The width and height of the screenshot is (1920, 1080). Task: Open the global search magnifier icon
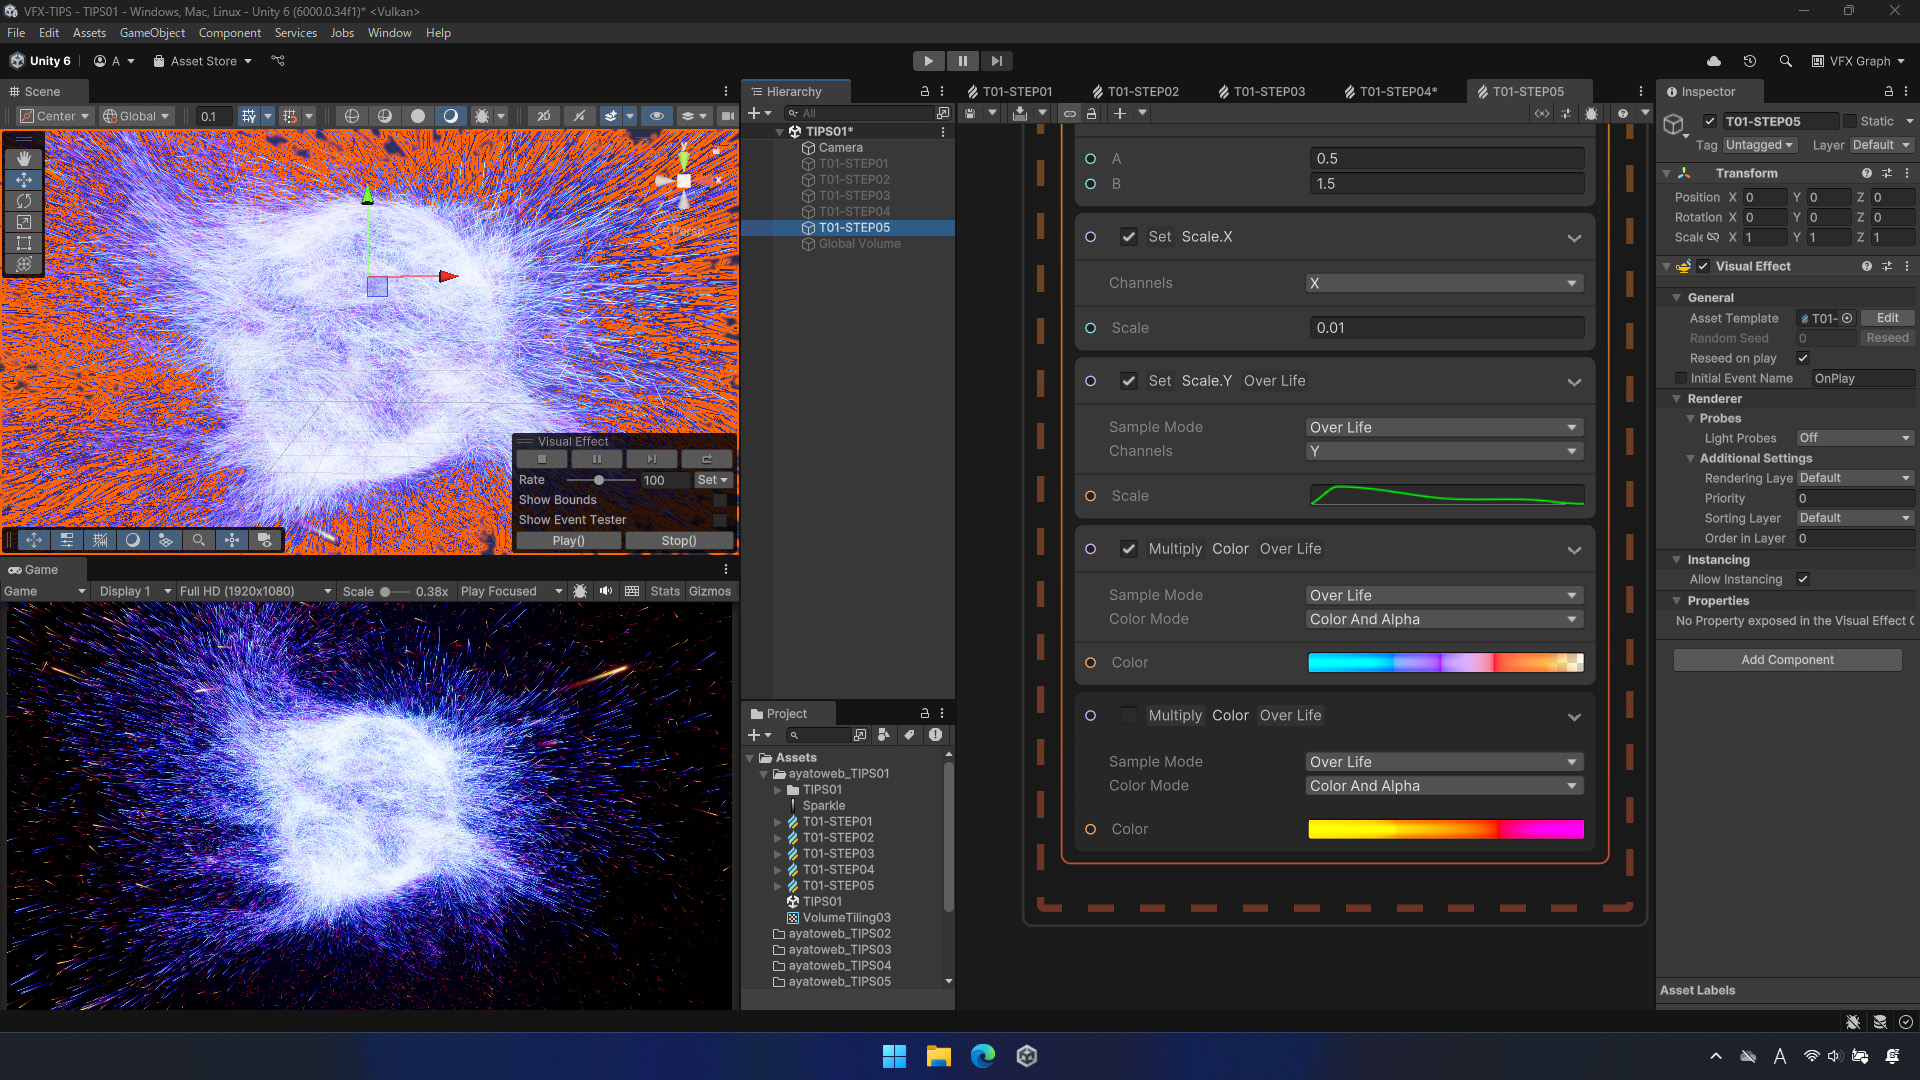pos(1785,61)
